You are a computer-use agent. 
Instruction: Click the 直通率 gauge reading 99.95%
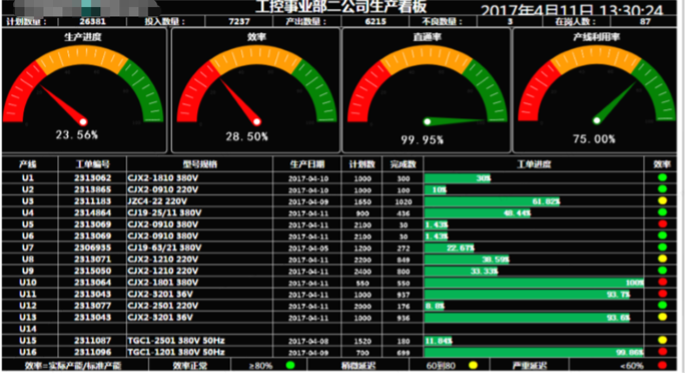(x=426, y=90)
